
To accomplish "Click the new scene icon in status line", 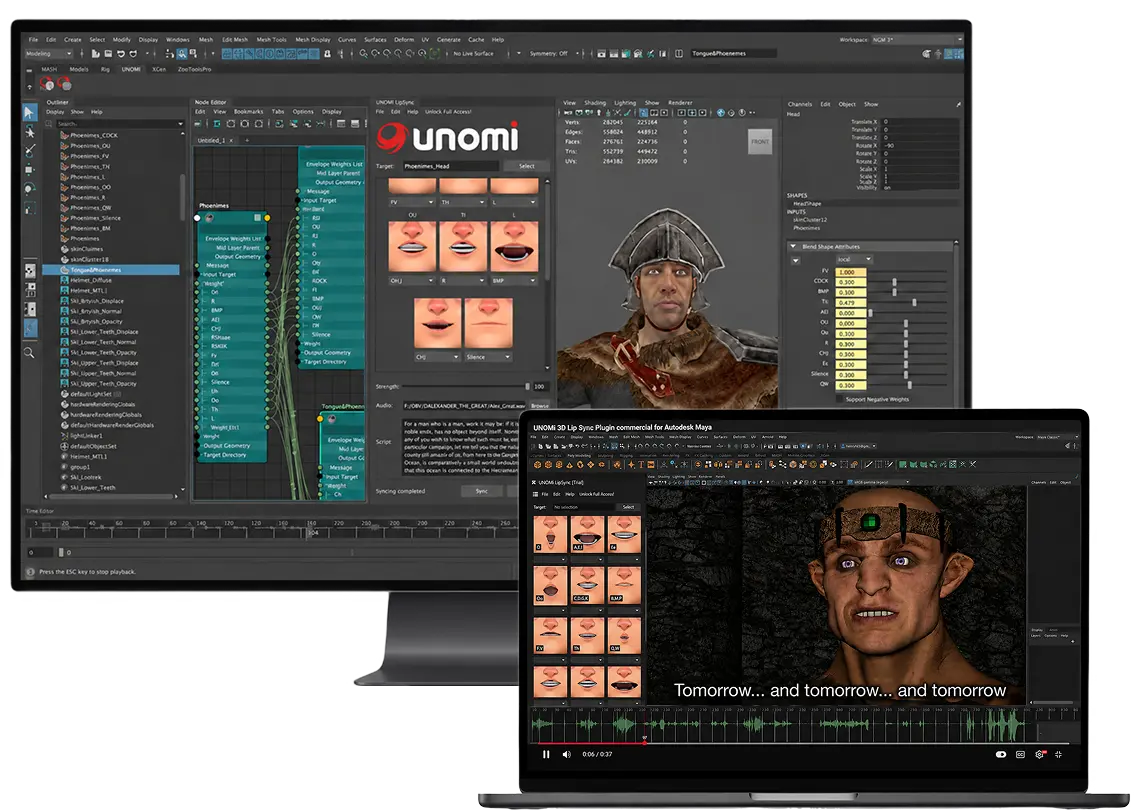I will [x=96, y=54].
